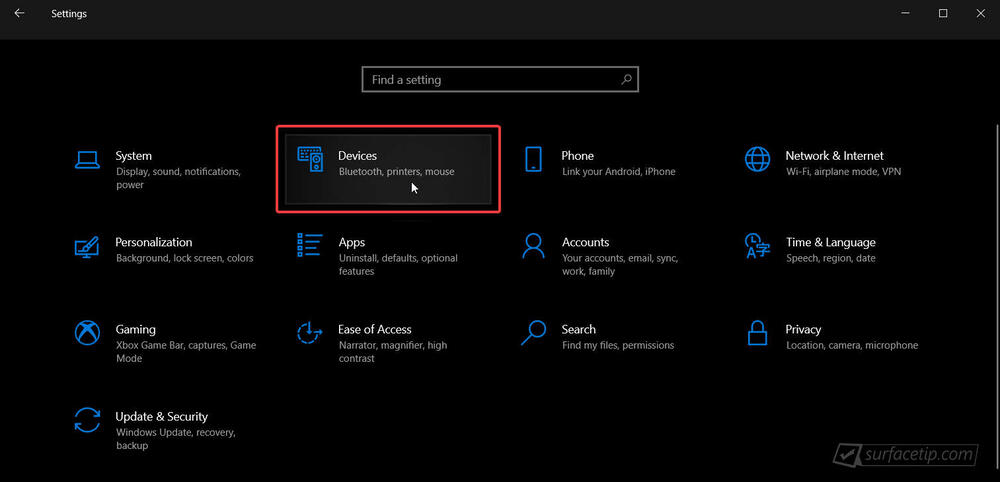Click 'Location, camera, microphone' description
The image size is (1000, 482).
point(851,345)
